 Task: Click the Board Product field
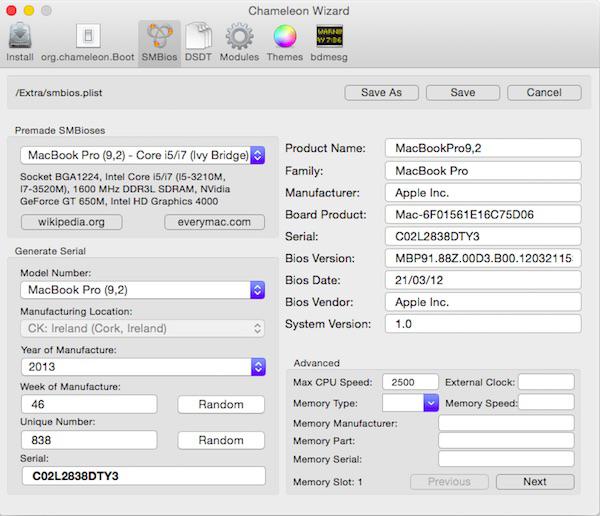tap(483, 214)
